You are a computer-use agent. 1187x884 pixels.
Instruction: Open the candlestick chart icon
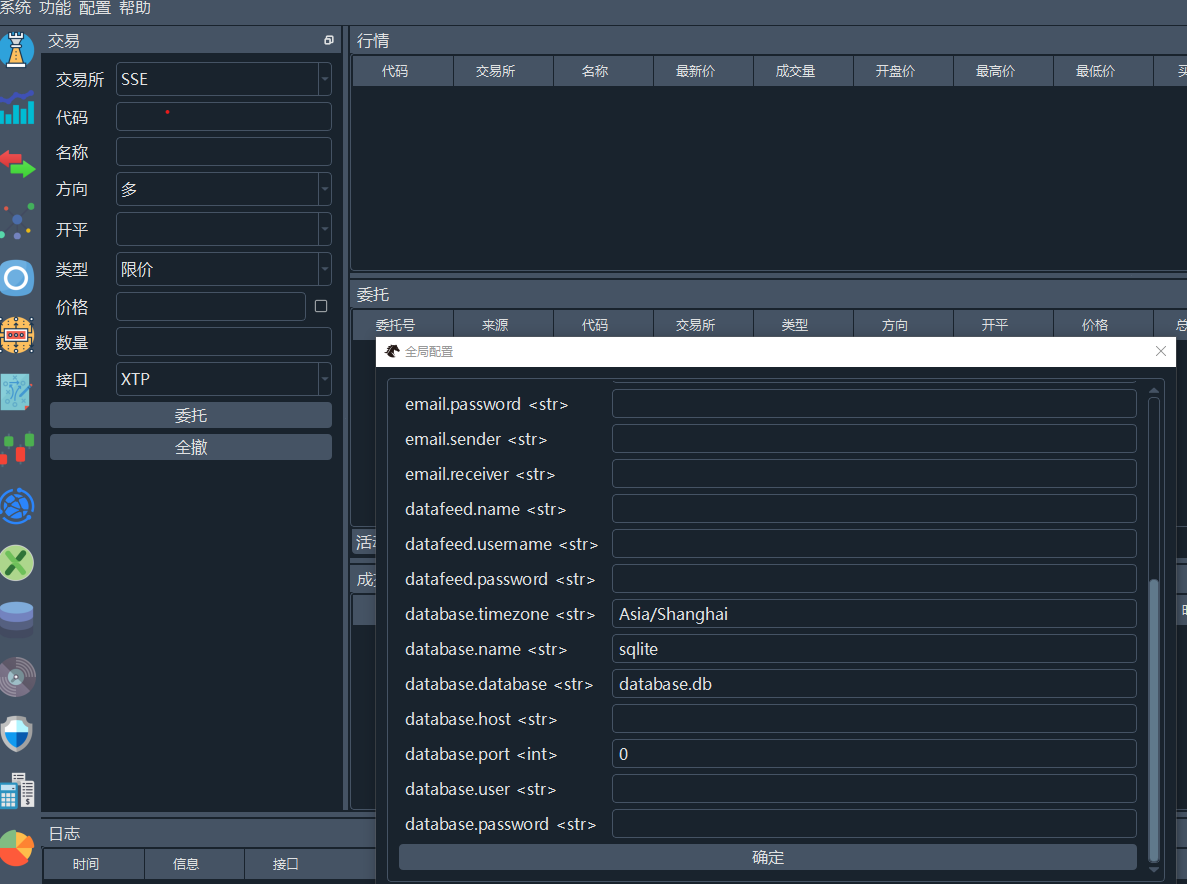(17, 449)
